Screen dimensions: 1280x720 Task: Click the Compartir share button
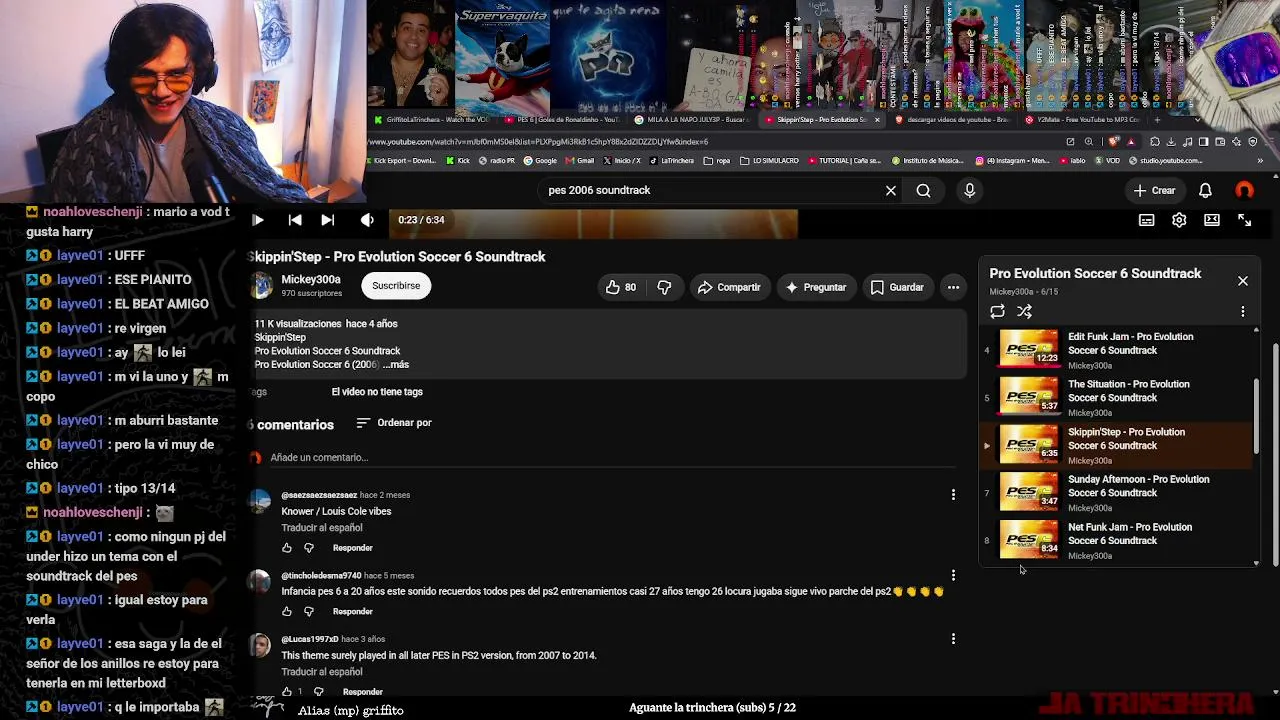coord(729,287)
